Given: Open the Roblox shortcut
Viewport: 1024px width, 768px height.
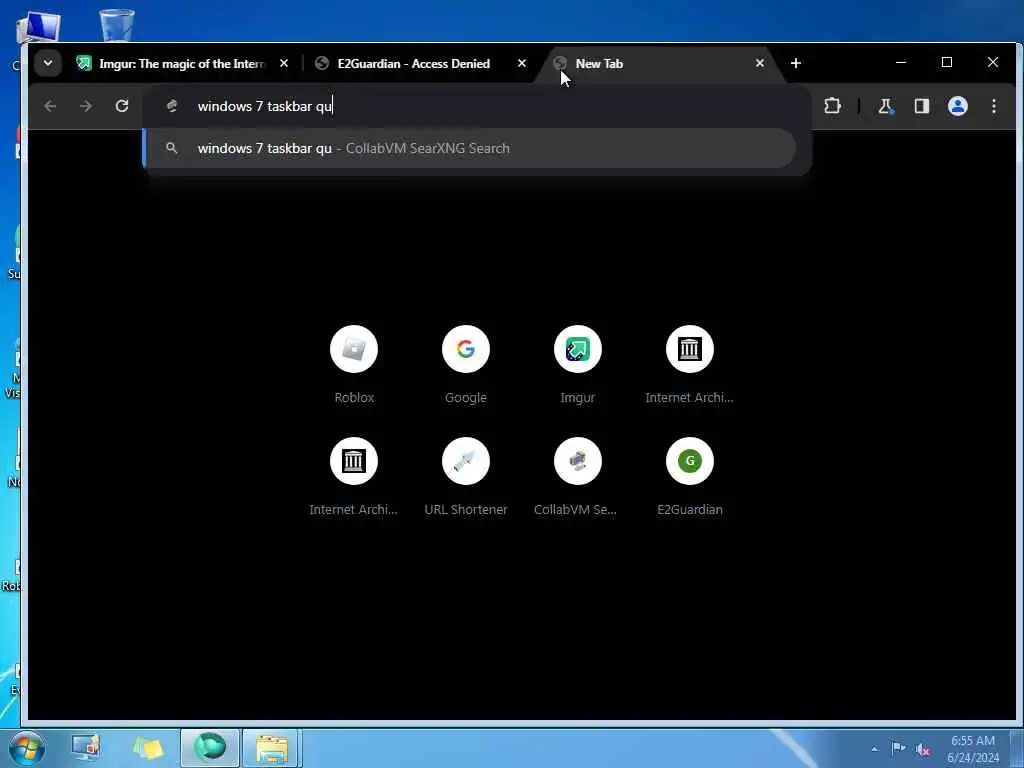Looking at the screenshot, I should point(354,349).
